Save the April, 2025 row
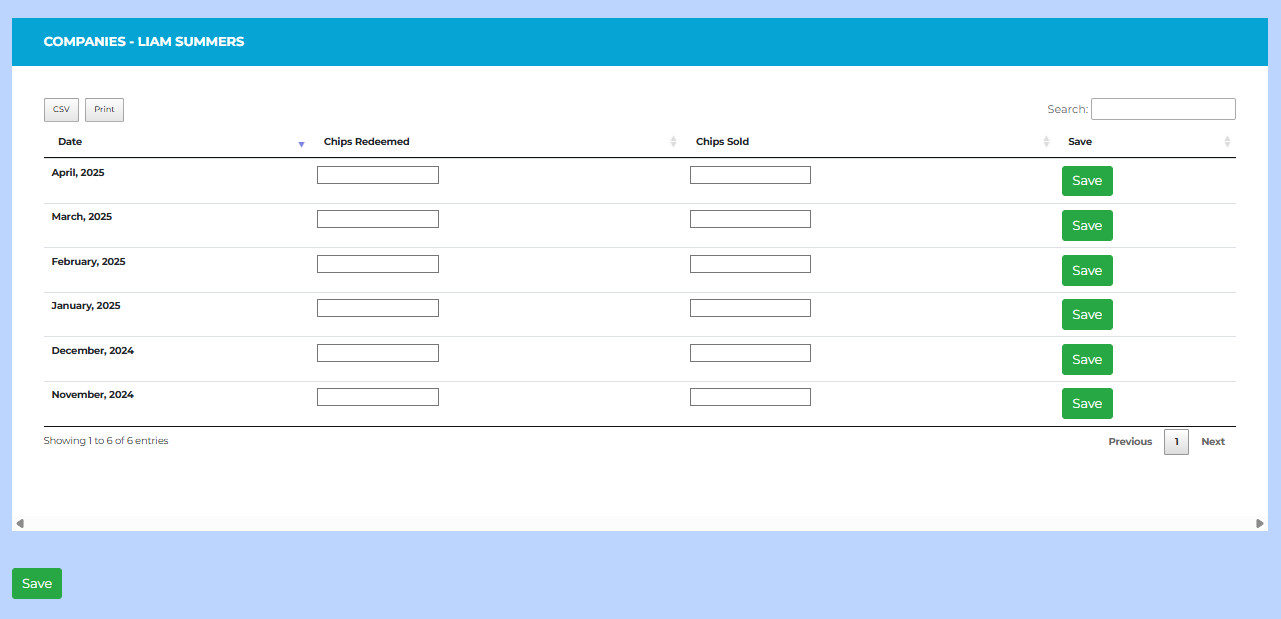The height and width of the screenshot is (619, 1281). click(1086, 181)
